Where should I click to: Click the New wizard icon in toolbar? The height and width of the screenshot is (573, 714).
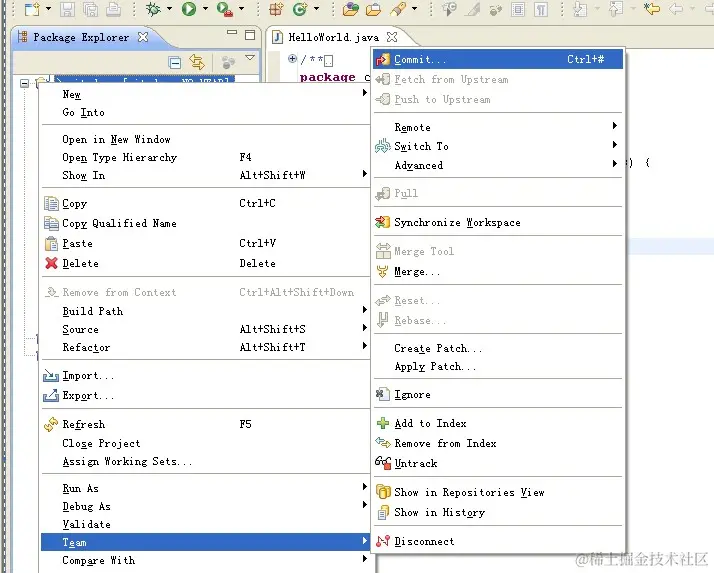[x=32, y=9]
